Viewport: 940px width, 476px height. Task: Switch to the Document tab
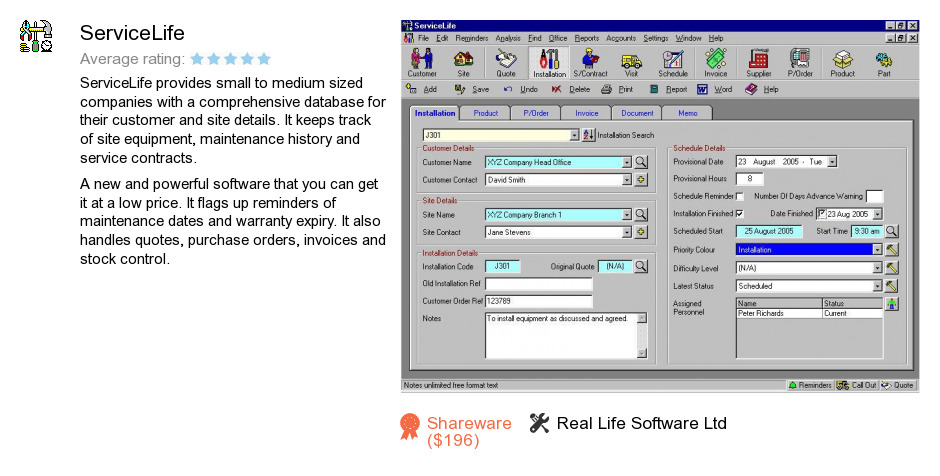[637, 113]
